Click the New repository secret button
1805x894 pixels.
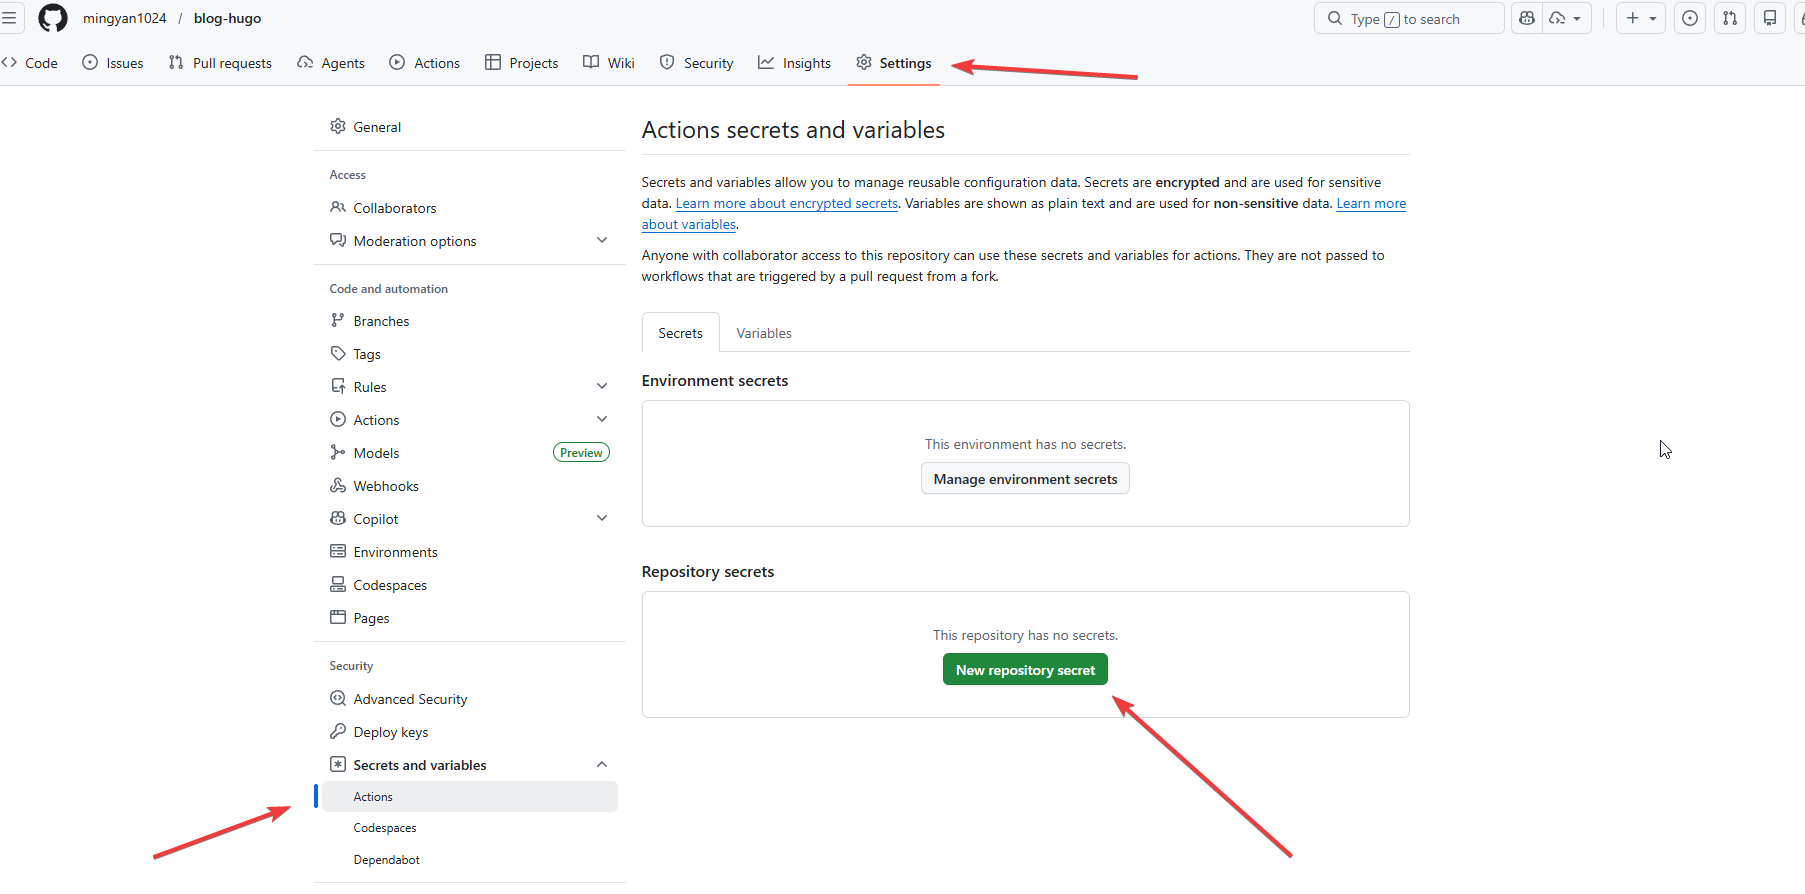(x=1025, y=670)
